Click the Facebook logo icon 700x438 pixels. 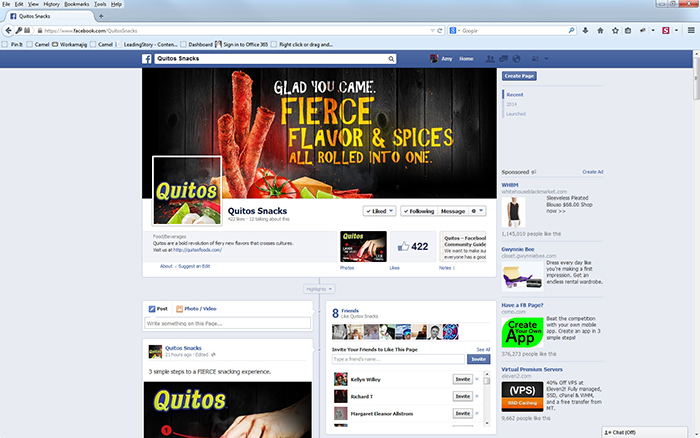147,58
